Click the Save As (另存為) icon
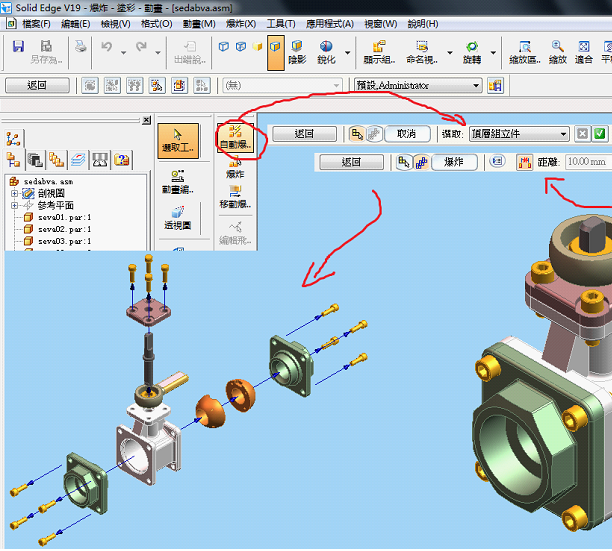Viewport: 612px width, 551px height. click(x=46, y=52)
